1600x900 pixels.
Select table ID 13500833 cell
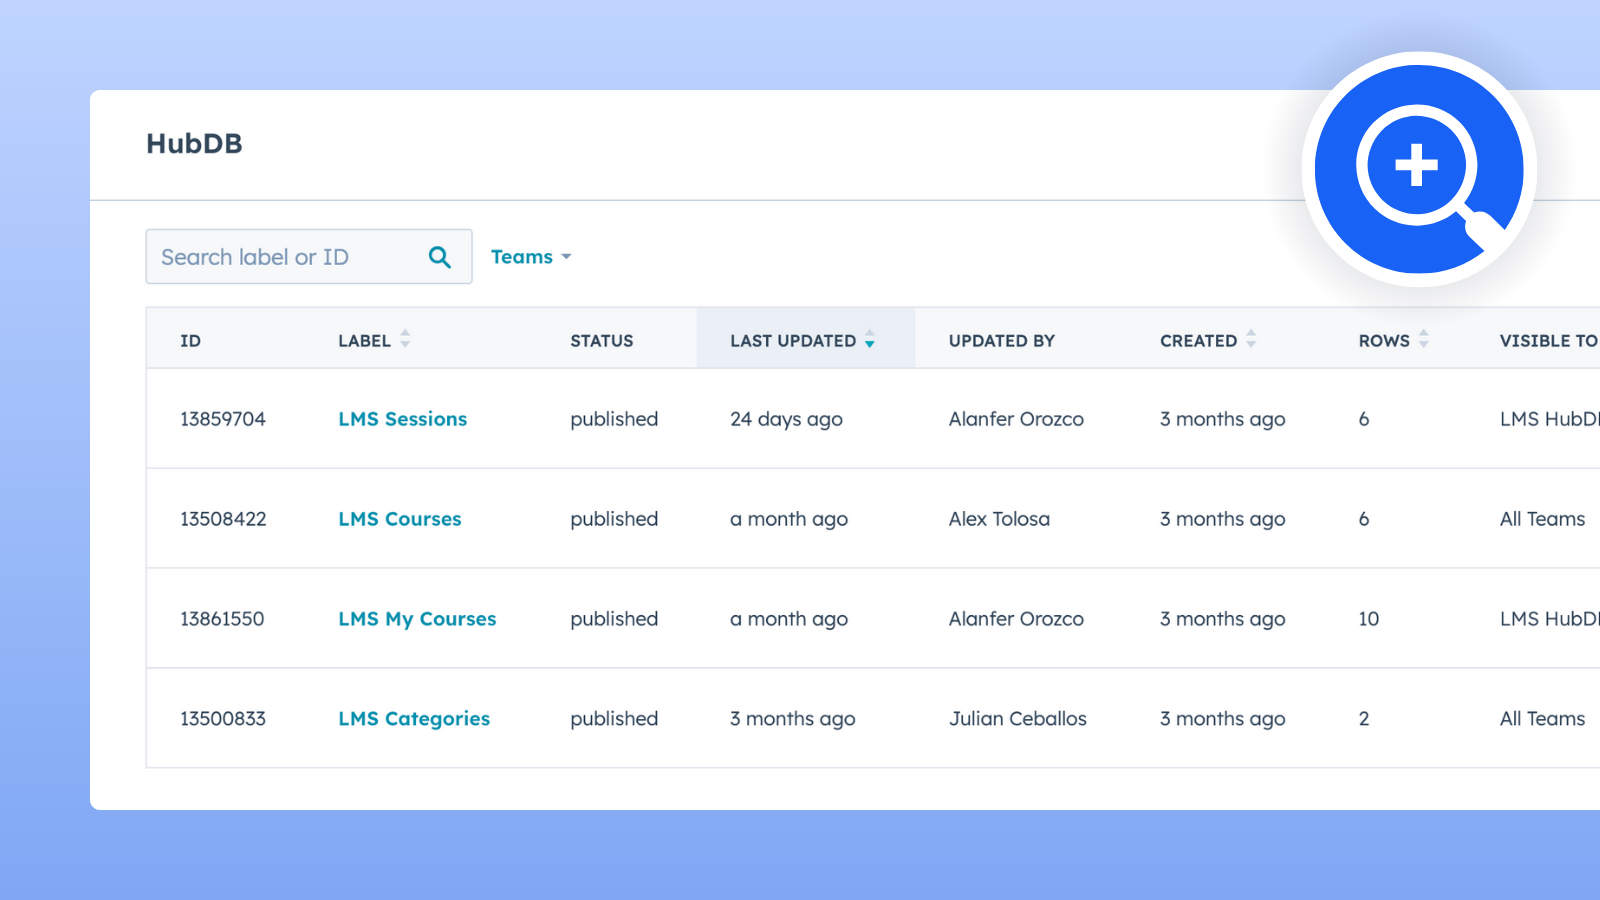223,719
